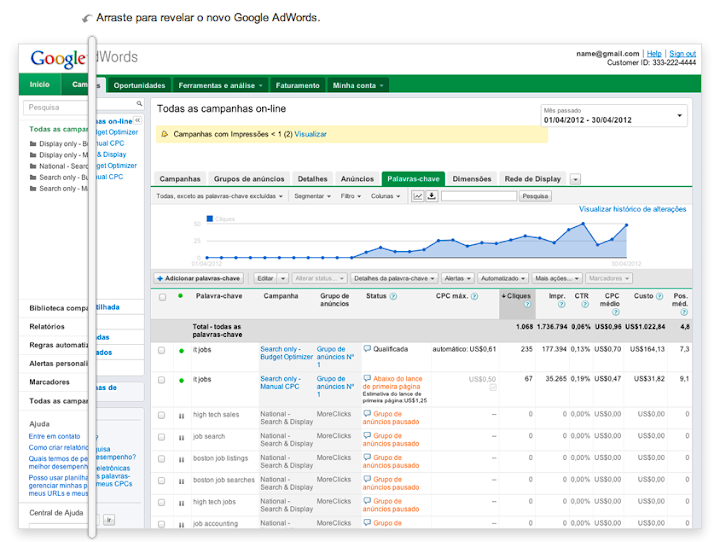720x542 pixels.
Task: Click the speech bubble beside Abaixo do lance
Action: (367, 378)
